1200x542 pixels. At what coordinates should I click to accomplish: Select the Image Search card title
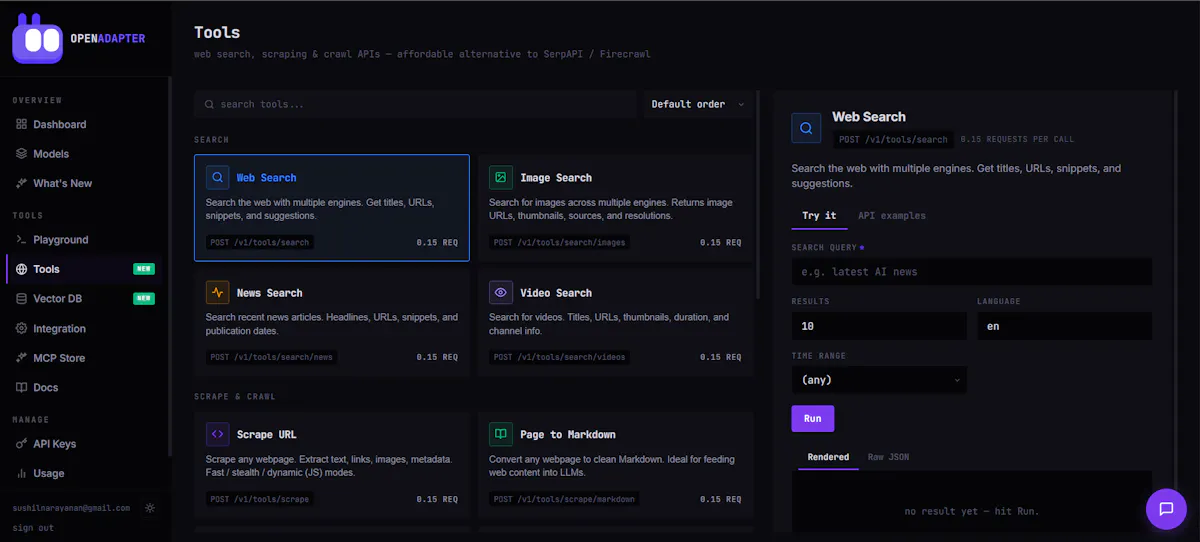pyautogui.click(x=556, y=178)
